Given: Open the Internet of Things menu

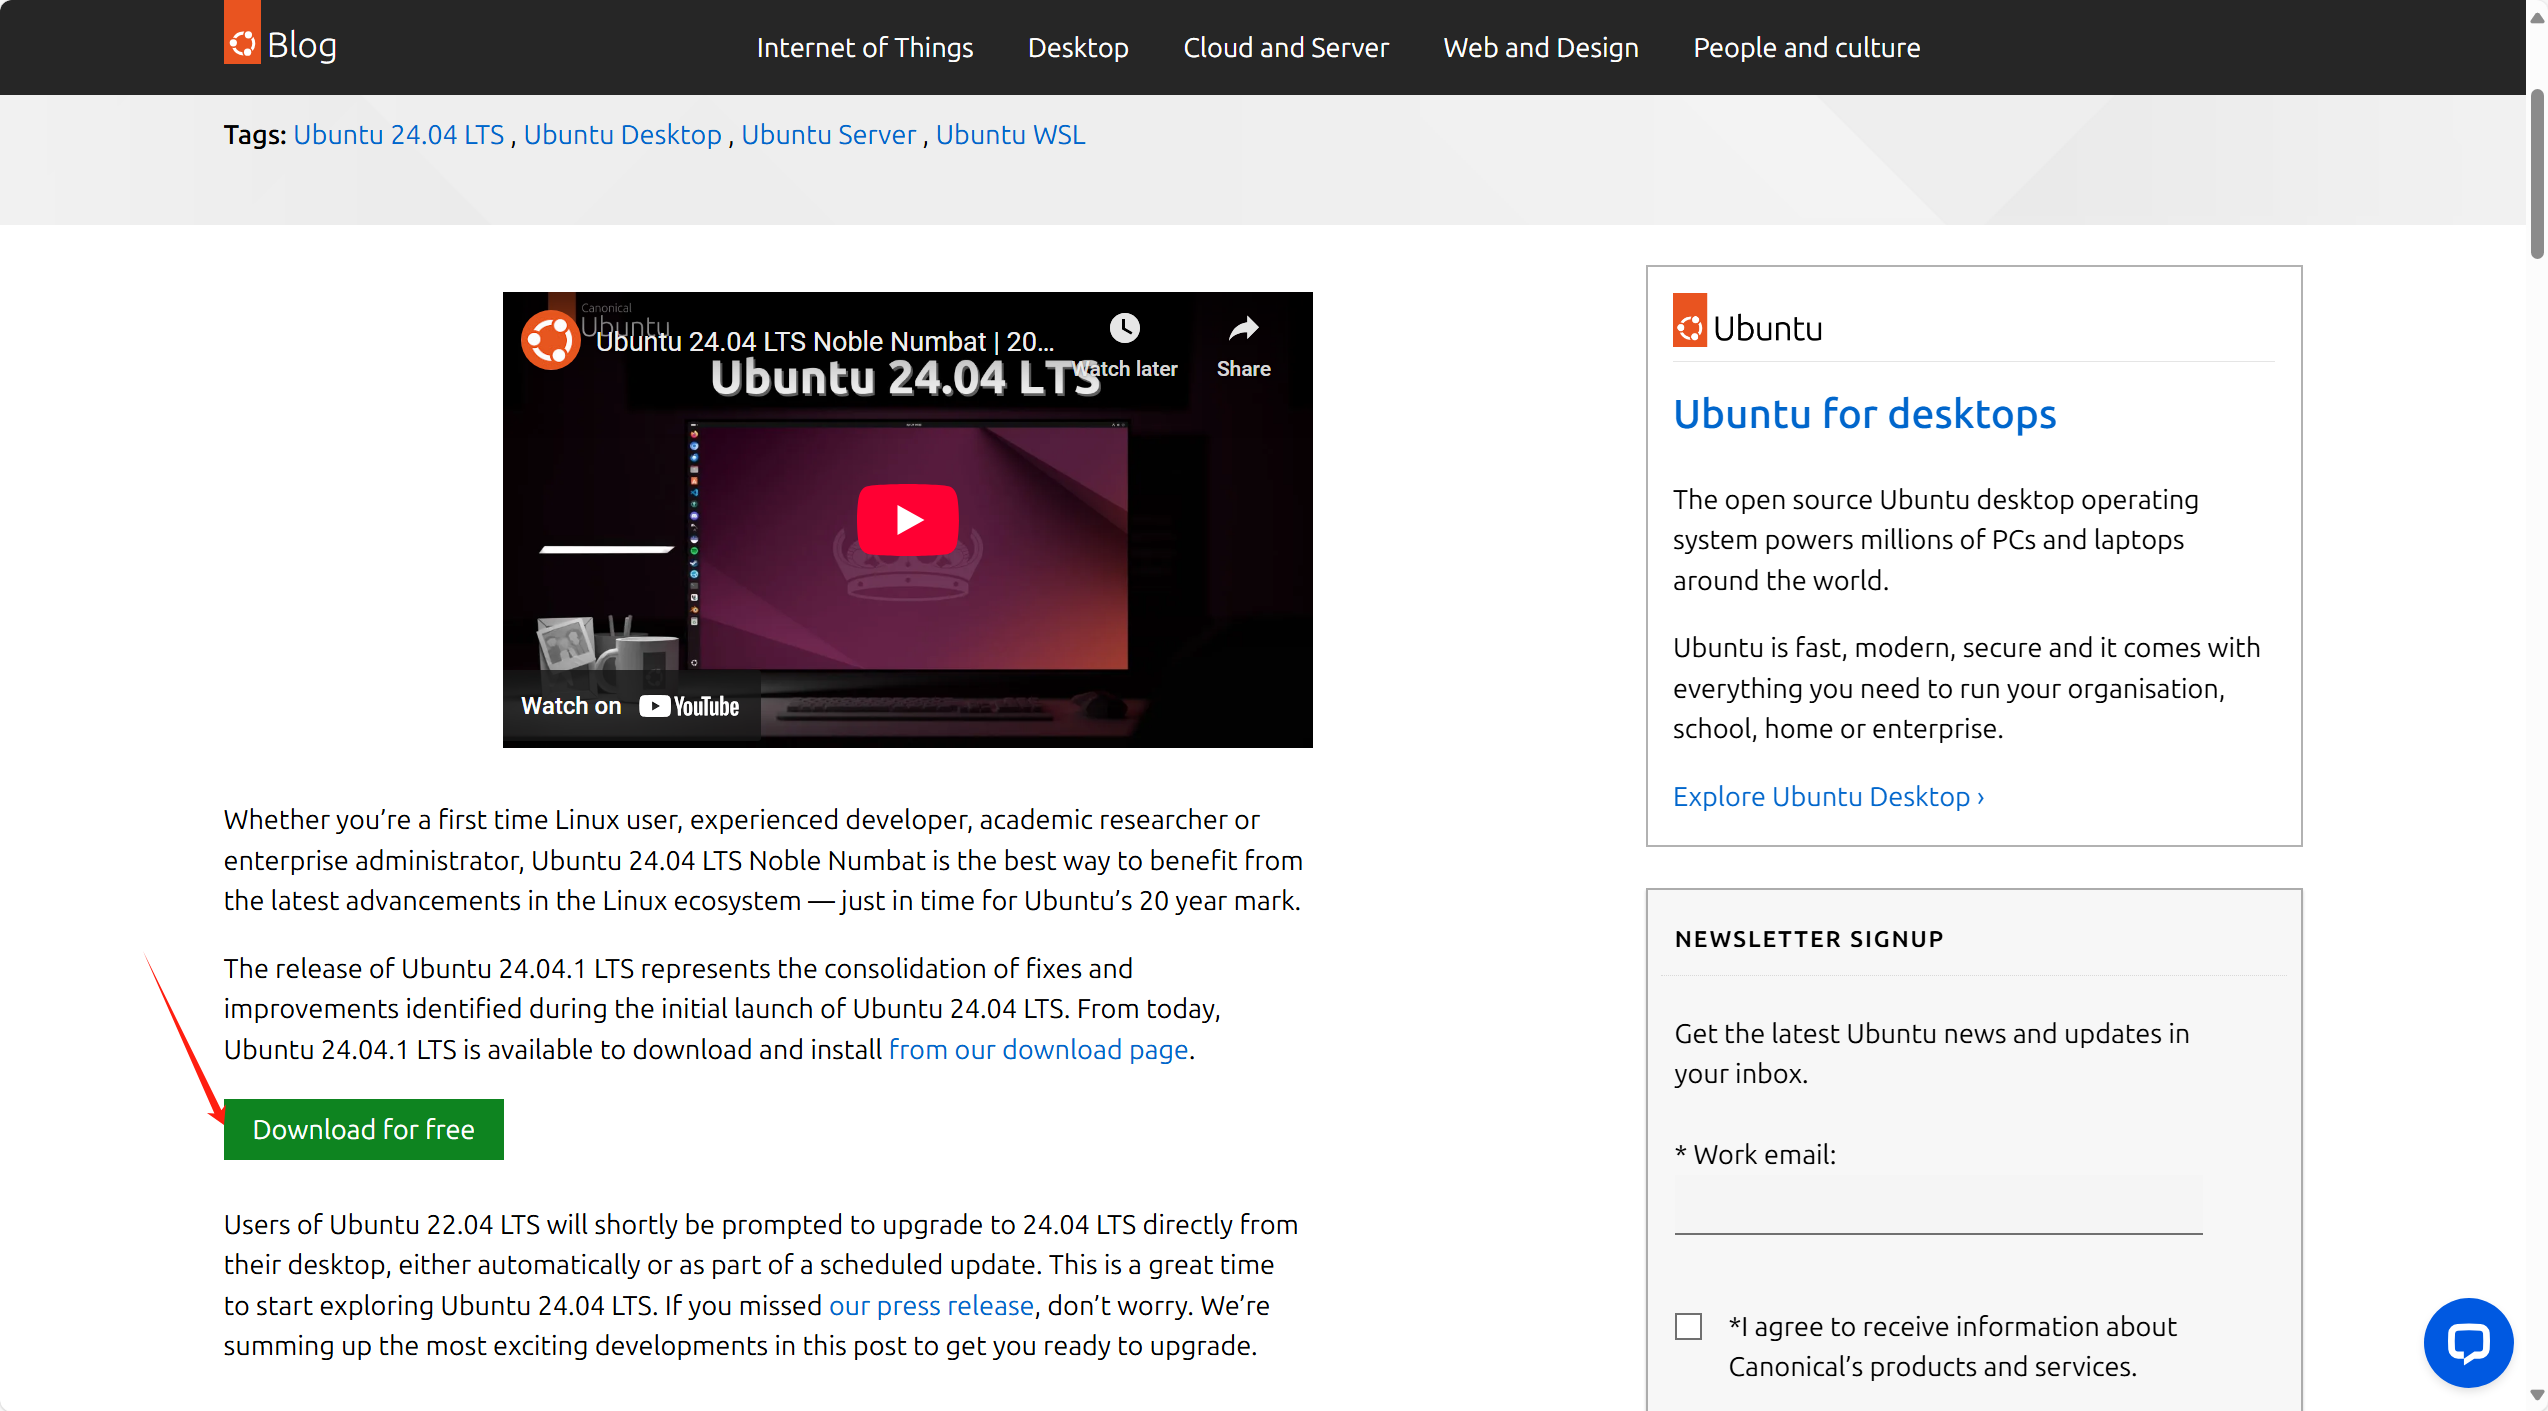Looking at the screenshot, I should pyautogui.click(x=865, y=47).
